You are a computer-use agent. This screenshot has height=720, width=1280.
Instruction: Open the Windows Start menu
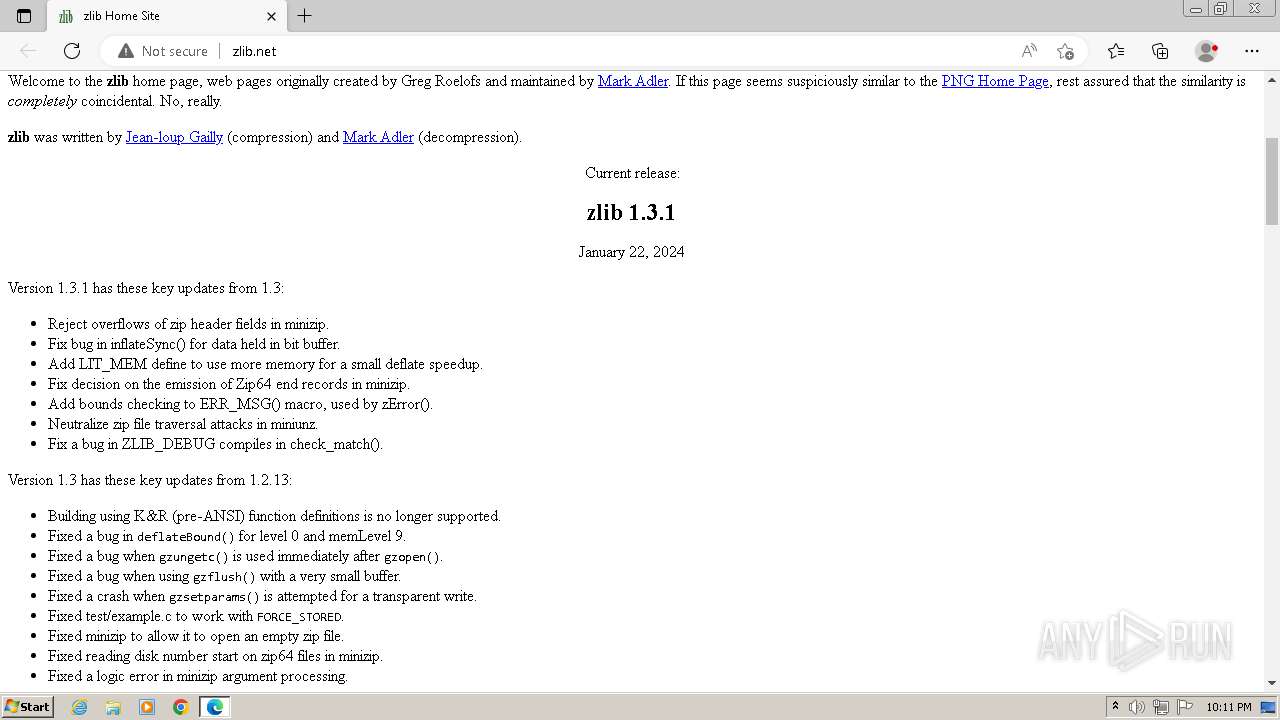[28, 706]
